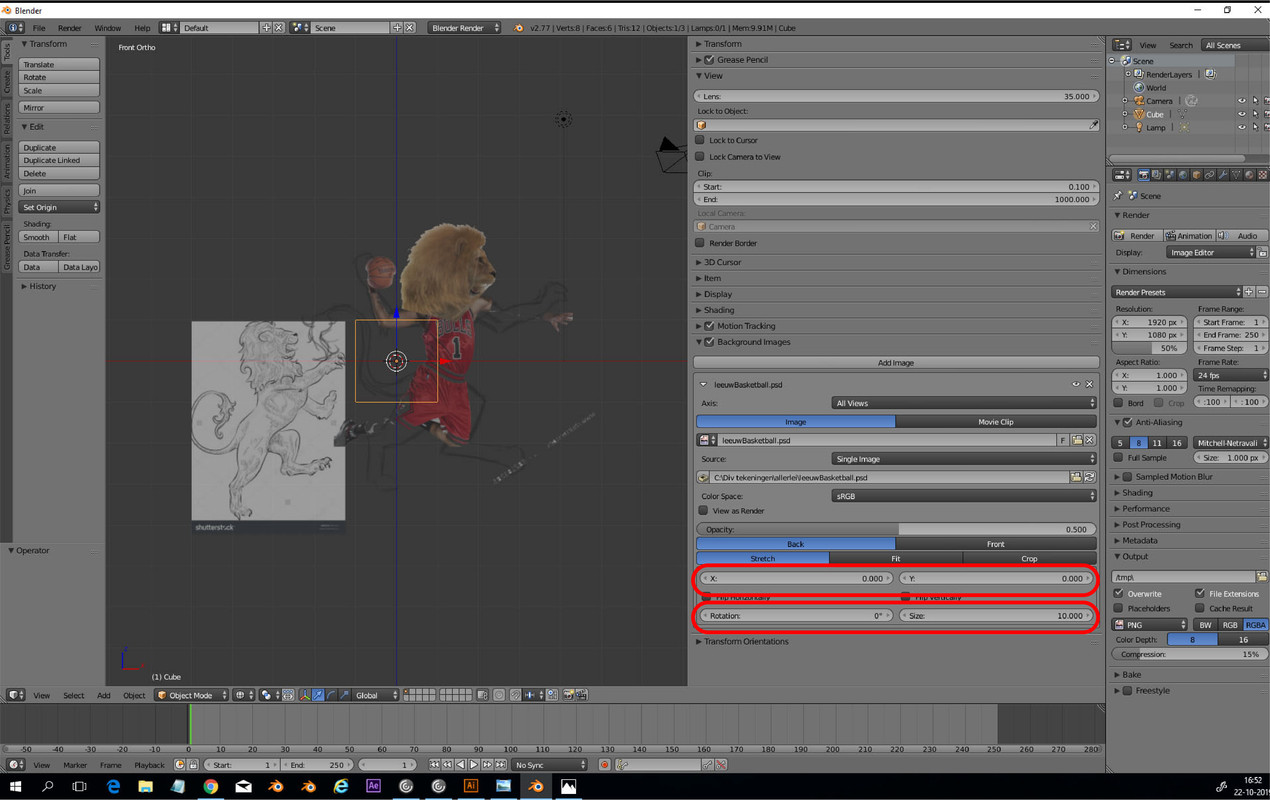Image resolution: width=1270 pixels, height=800 pixels.
Task: Open the Help menu
Action: pos(142,28)
